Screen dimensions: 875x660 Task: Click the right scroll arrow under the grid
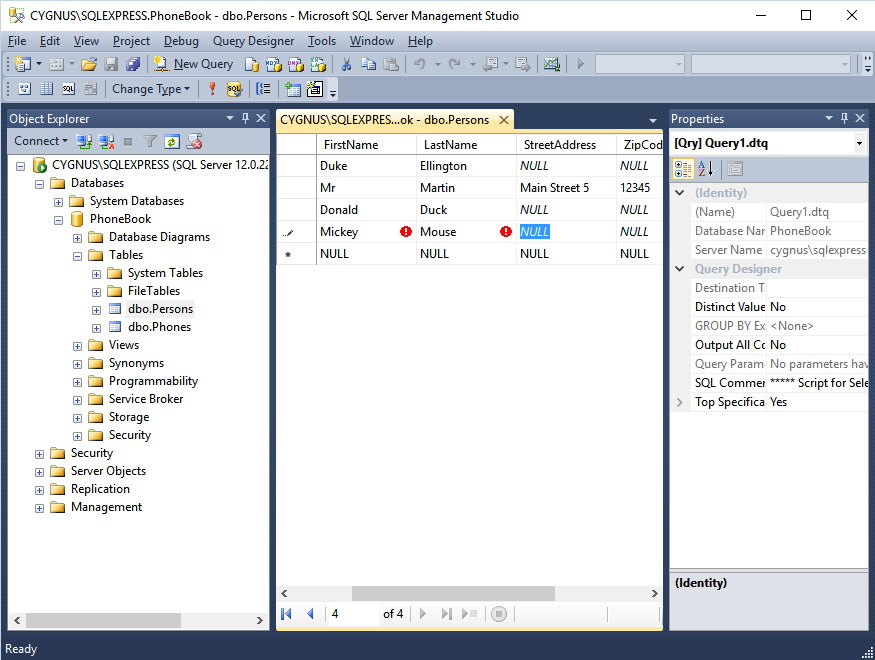tap(655, 593)
